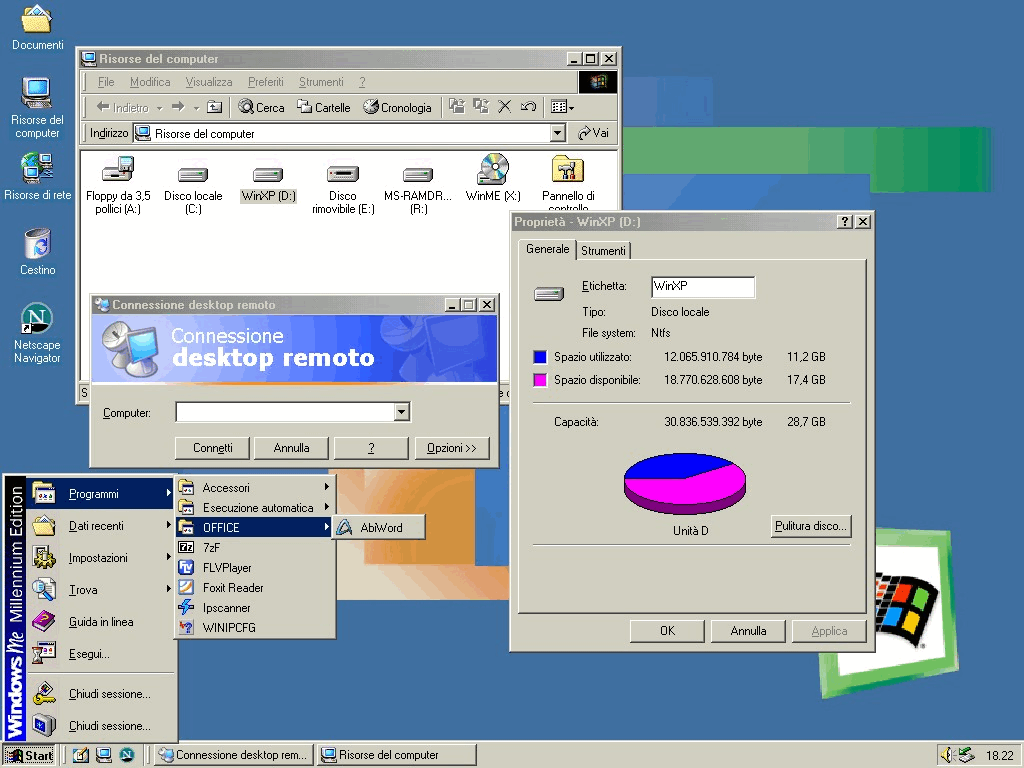Click the magenta Spazio disponibile swatch
The width and height of the screenshot is (1024, 768).
click(x=540, y=380)
